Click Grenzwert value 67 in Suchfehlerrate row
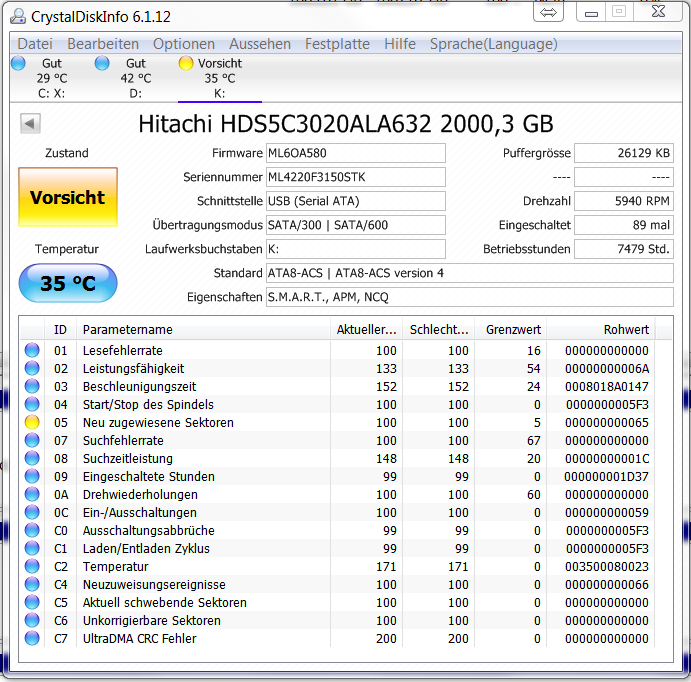Image resolution: width=691 pixels, height=682 pixels. tap(534, 441)
